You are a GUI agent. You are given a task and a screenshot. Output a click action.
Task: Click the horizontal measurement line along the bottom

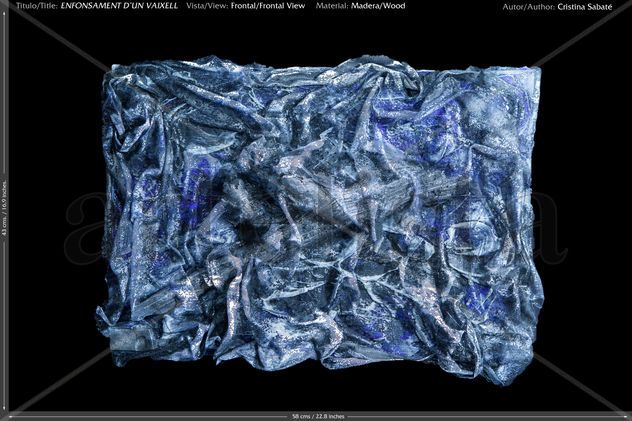tap(318, 416)
